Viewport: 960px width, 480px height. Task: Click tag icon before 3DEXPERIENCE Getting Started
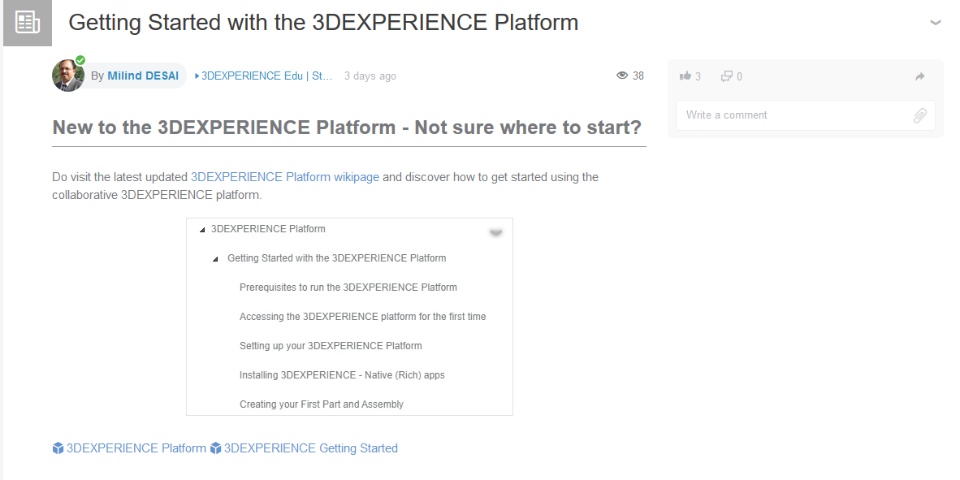click(x=216, y=448)
